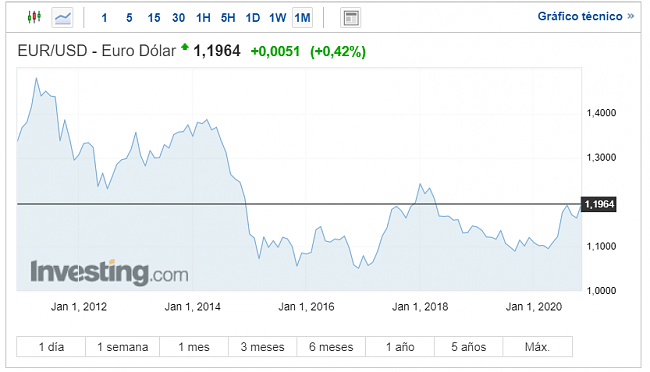This screenshot has height=372, width=650.
Task: Select the area line chart icon
Action: 63,18
